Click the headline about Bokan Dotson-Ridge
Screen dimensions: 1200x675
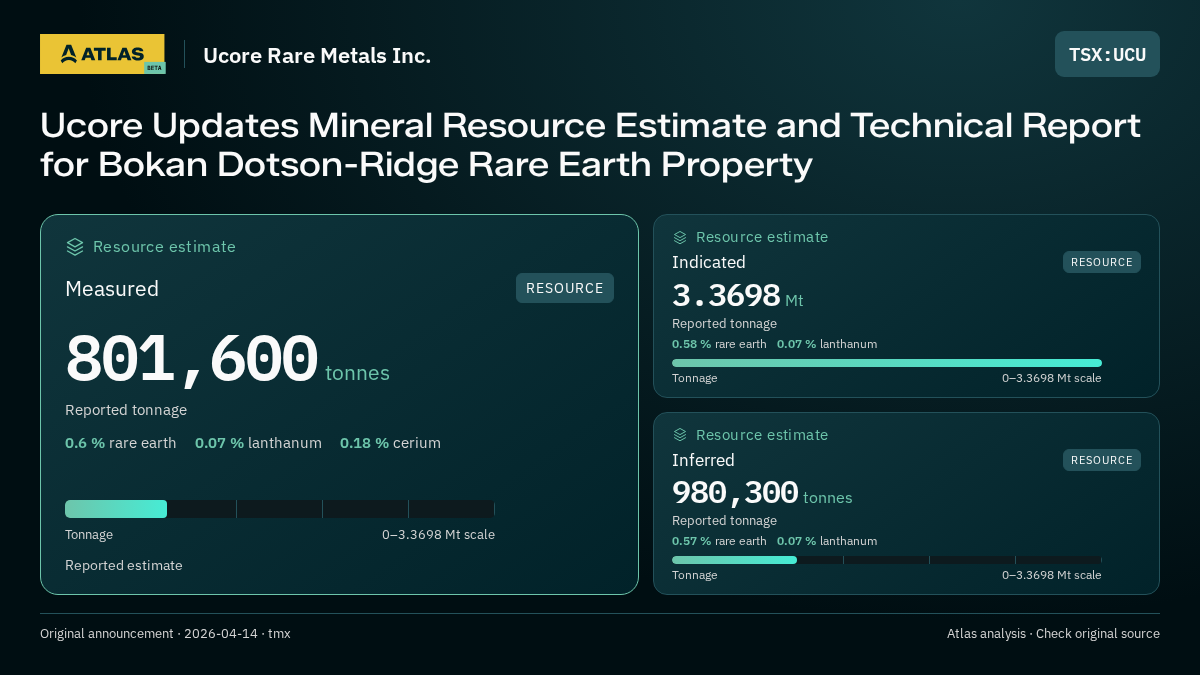pos(590,145)
